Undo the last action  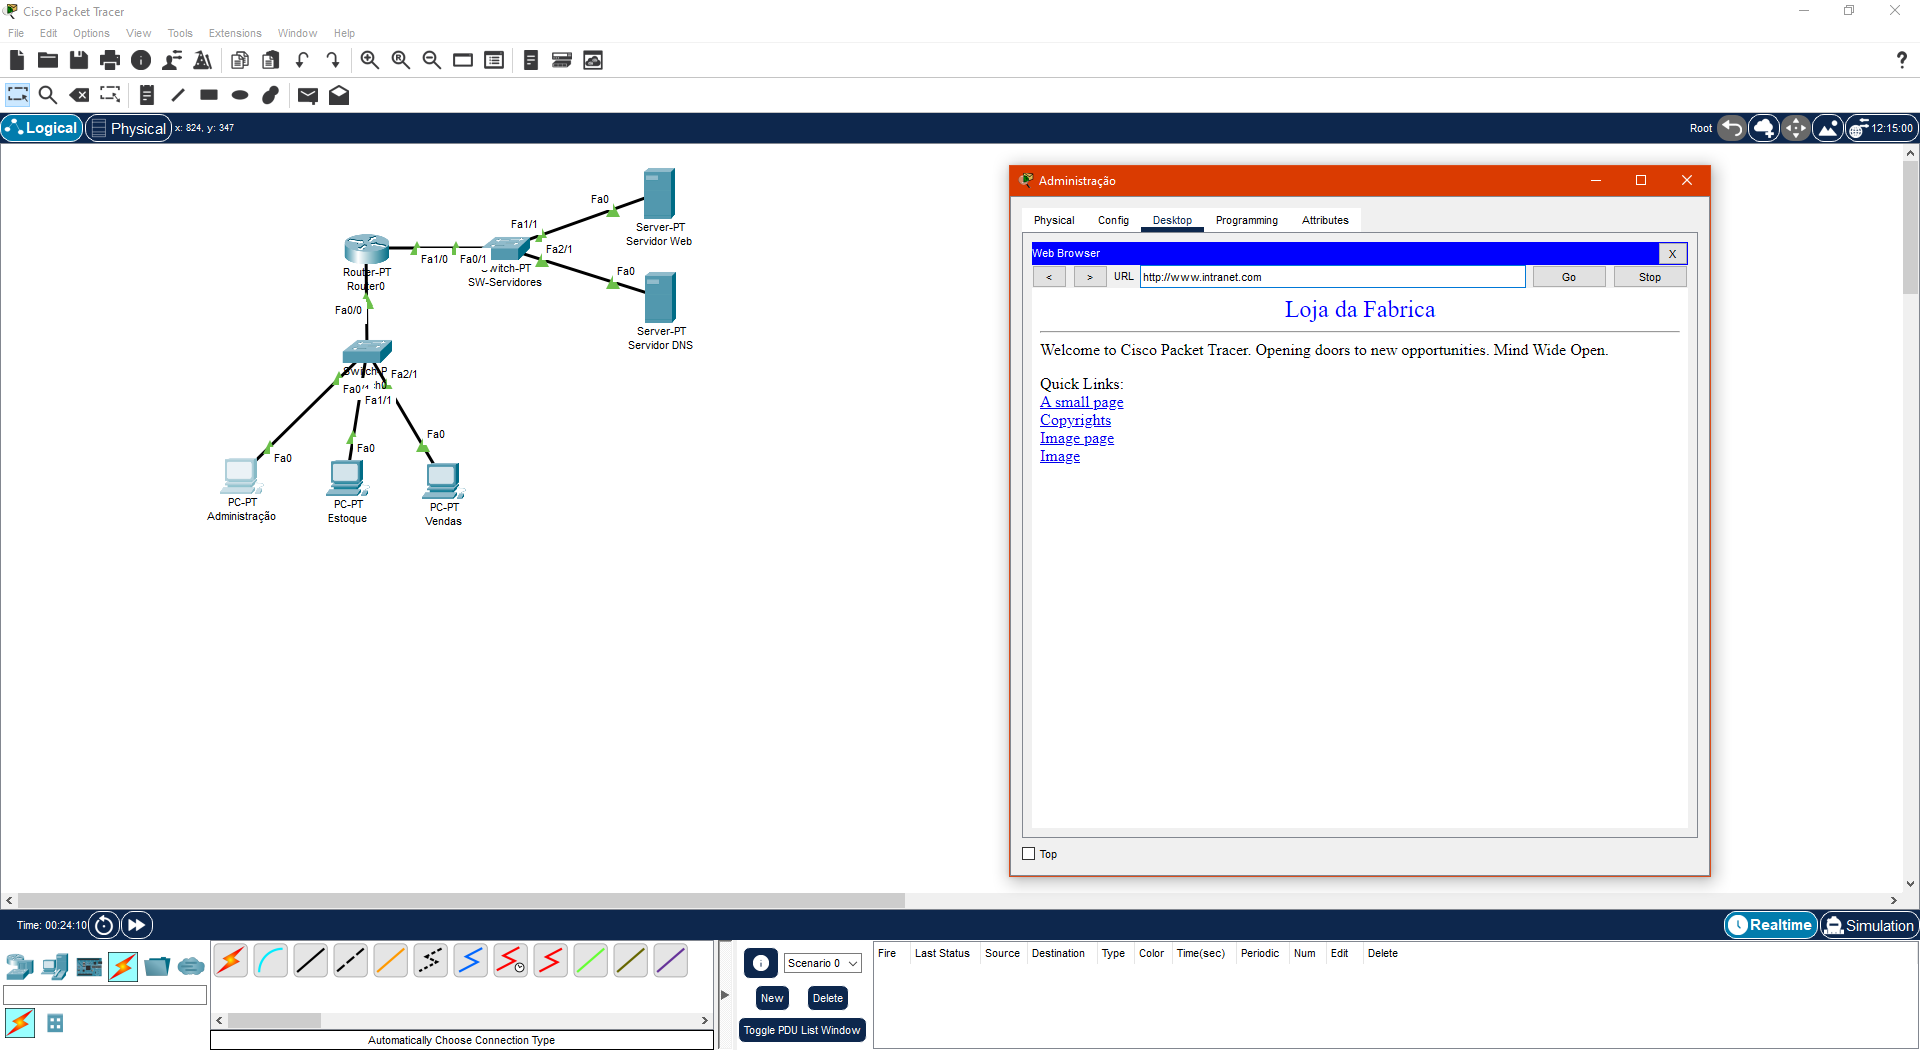302,60
